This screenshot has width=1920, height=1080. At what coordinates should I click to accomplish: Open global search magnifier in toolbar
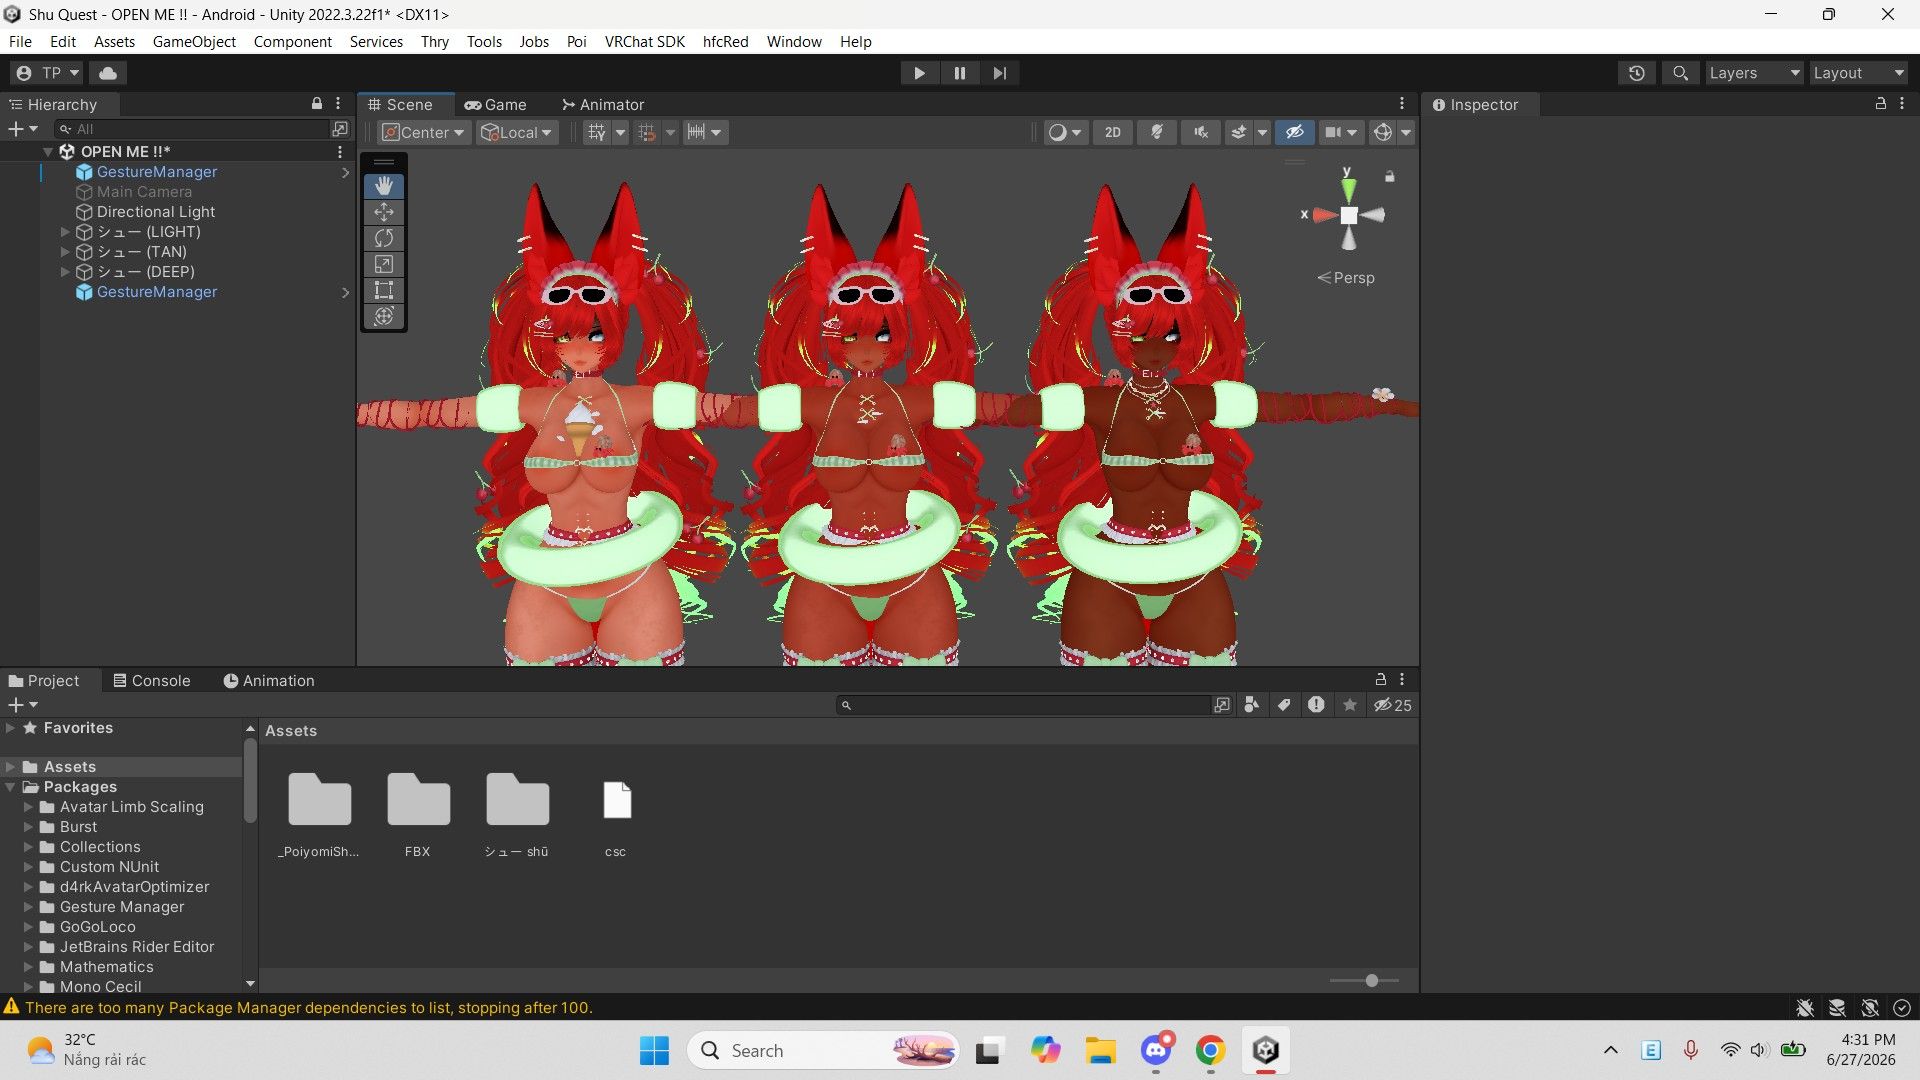tap(1681, 73)
